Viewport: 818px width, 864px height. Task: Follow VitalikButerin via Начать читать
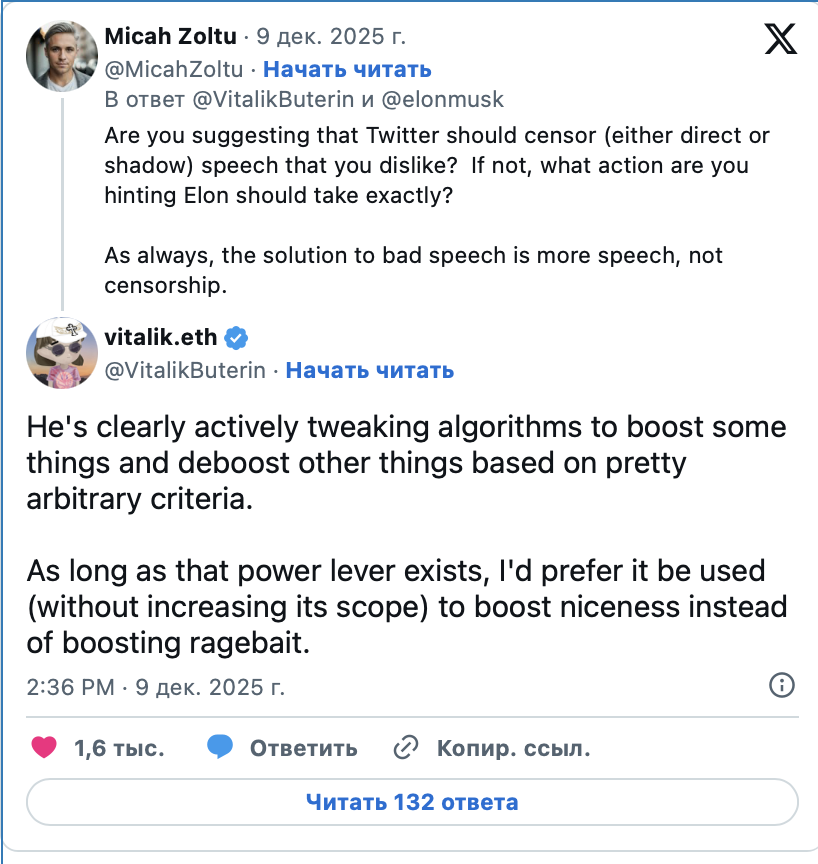pyautogui.click(x=370, y=370)
